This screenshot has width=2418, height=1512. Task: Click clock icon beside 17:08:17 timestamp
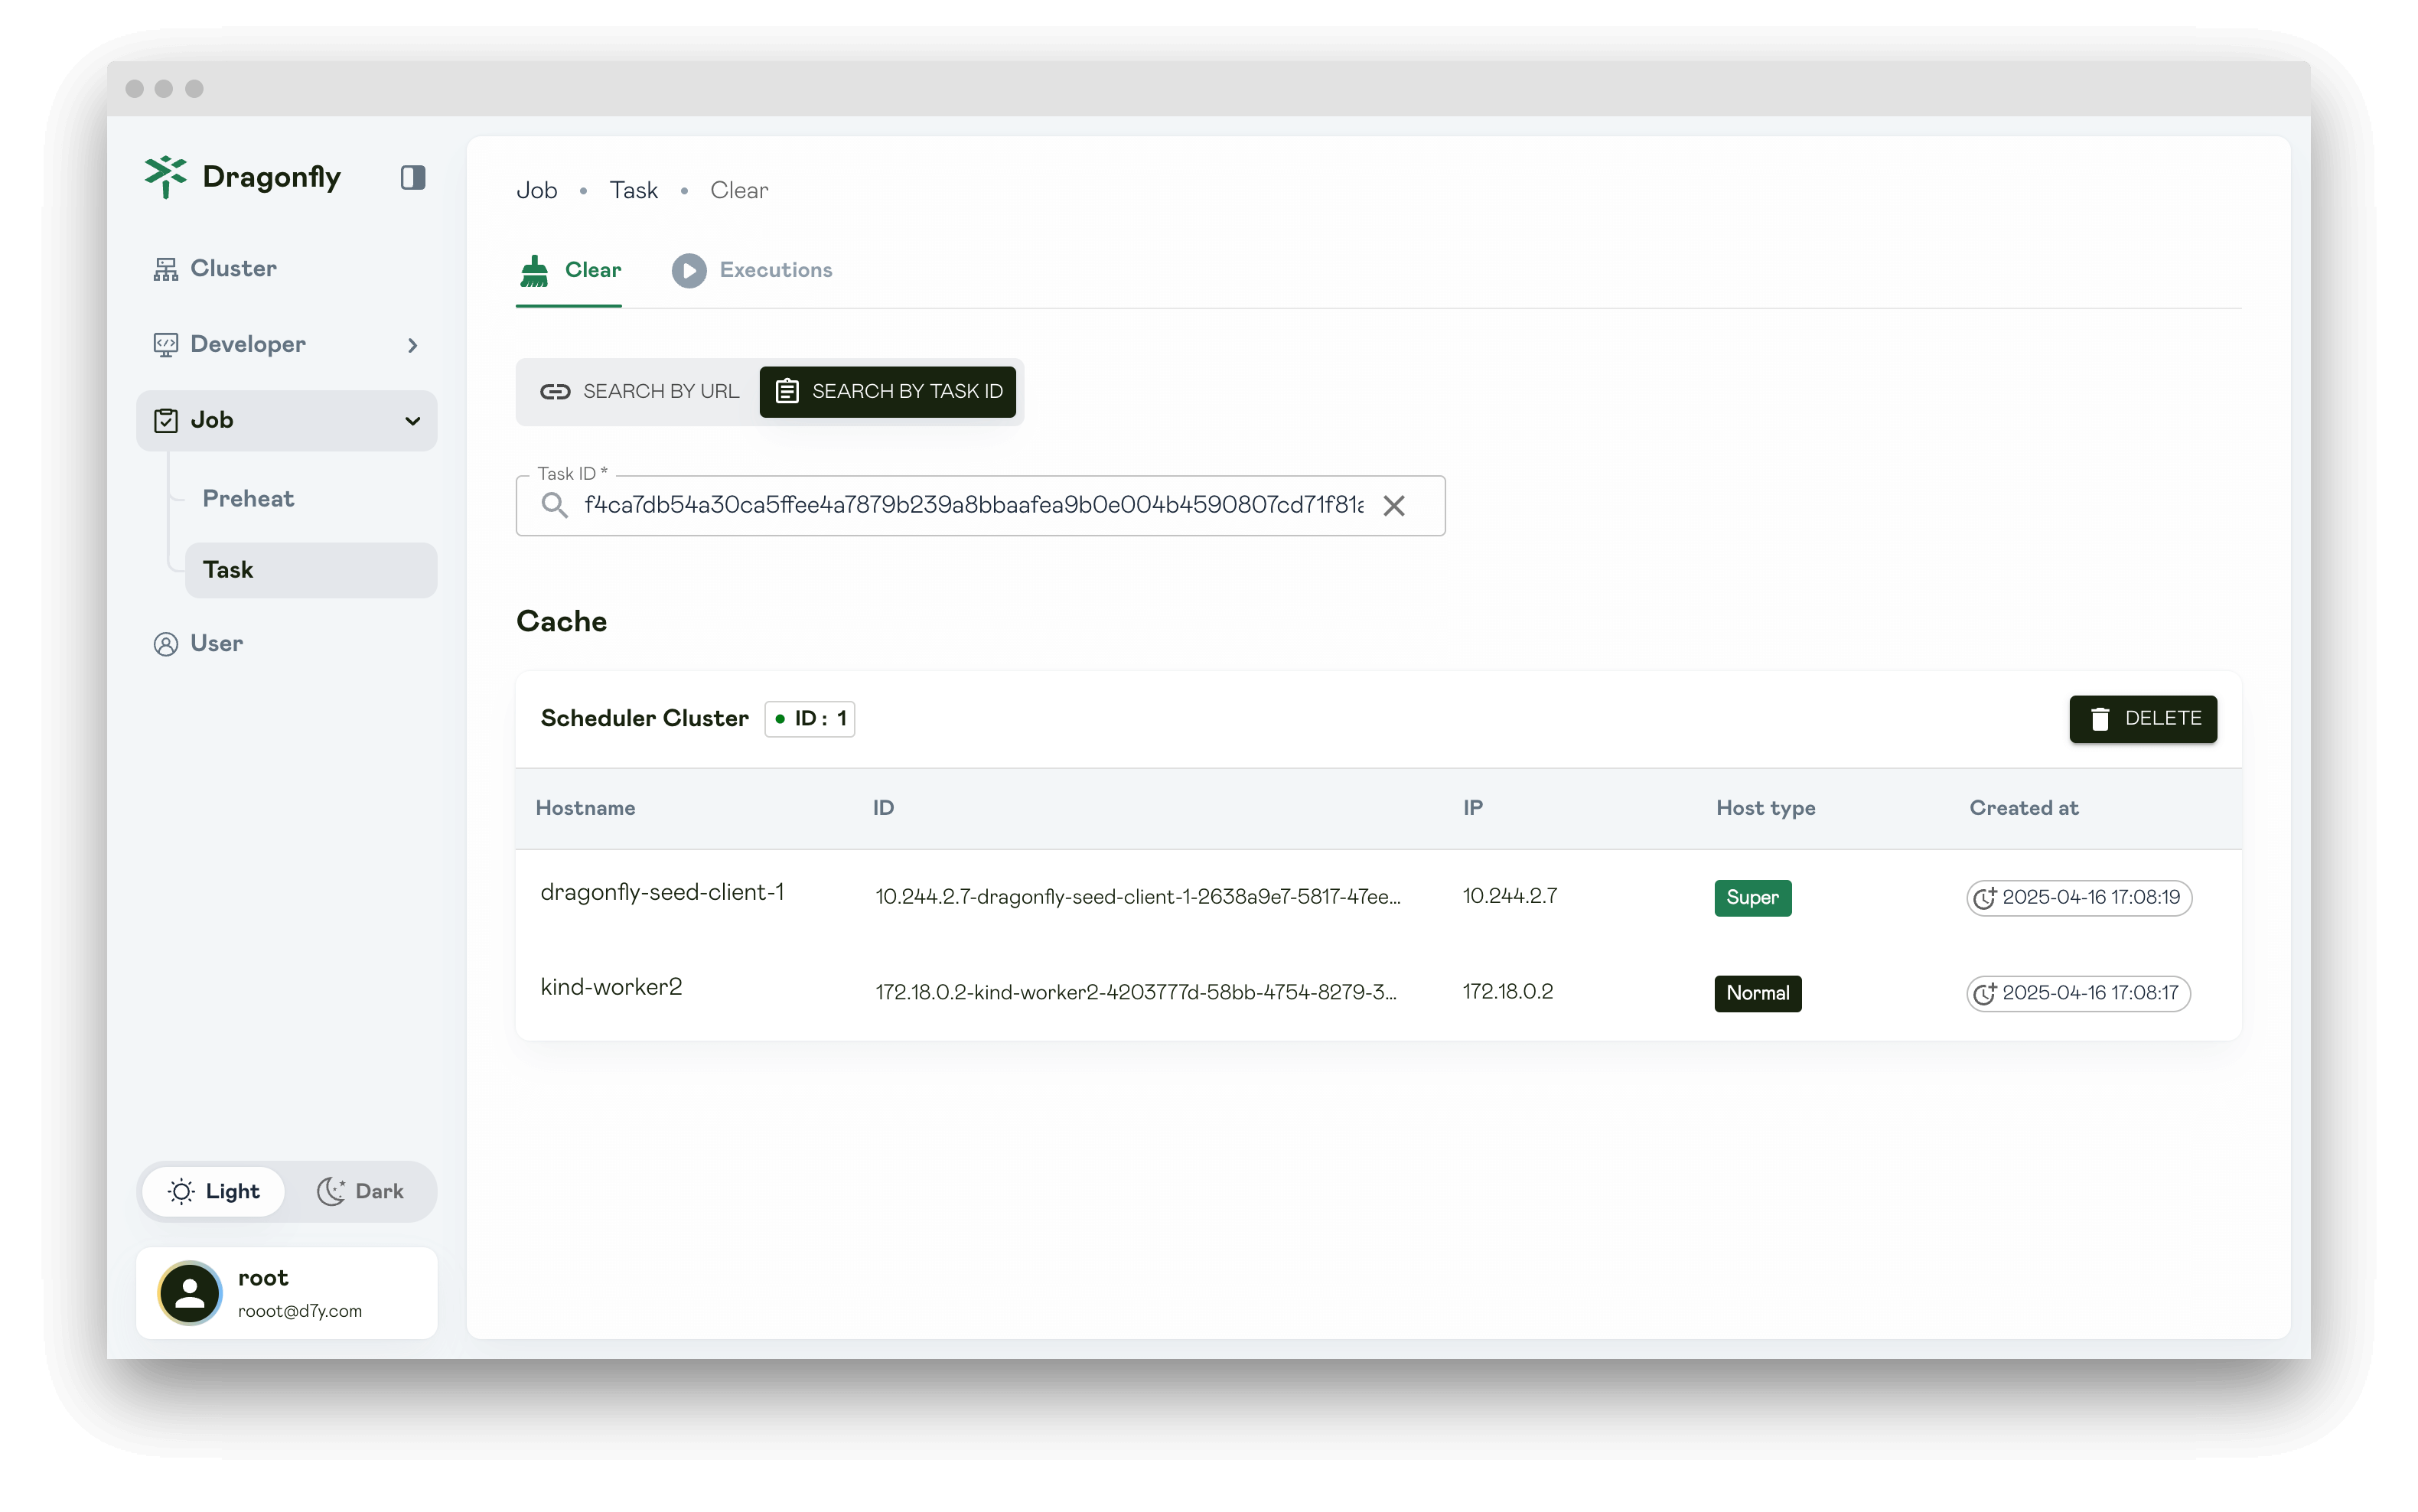(1985, 993)
